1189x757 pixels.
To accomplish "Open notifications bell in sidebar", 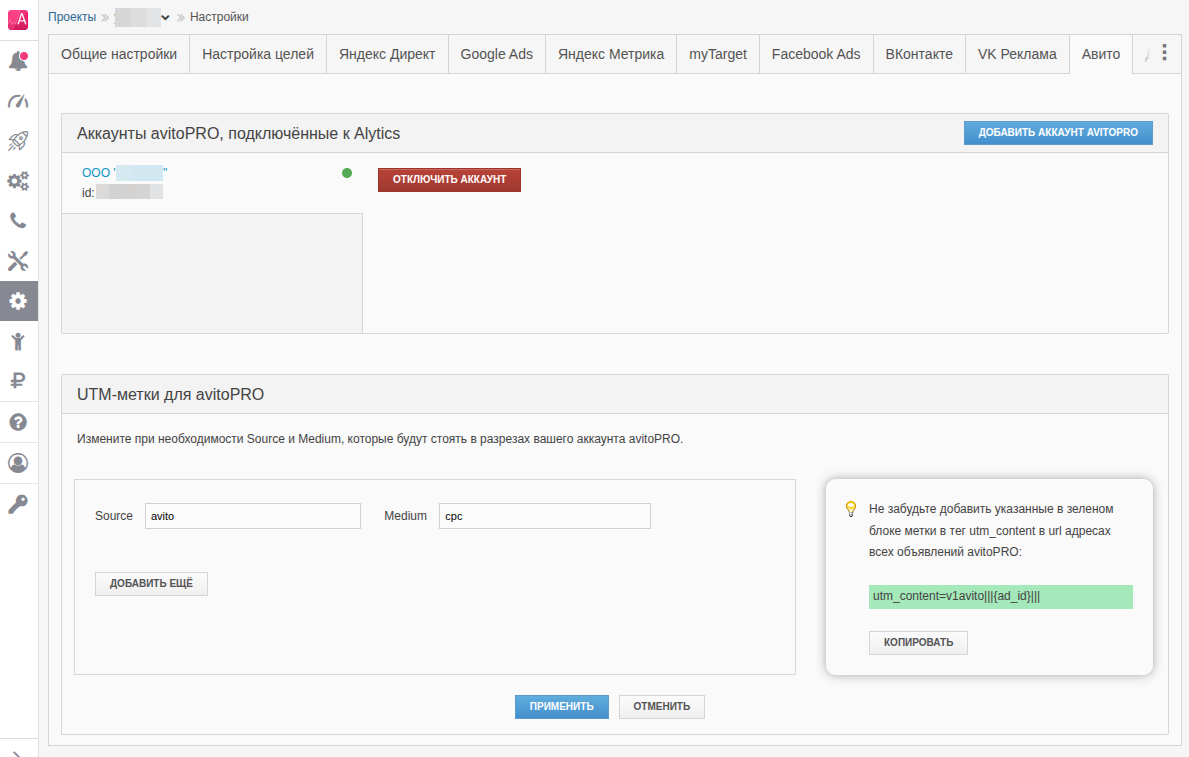I will pyautogui.click(x=18, y=61).
